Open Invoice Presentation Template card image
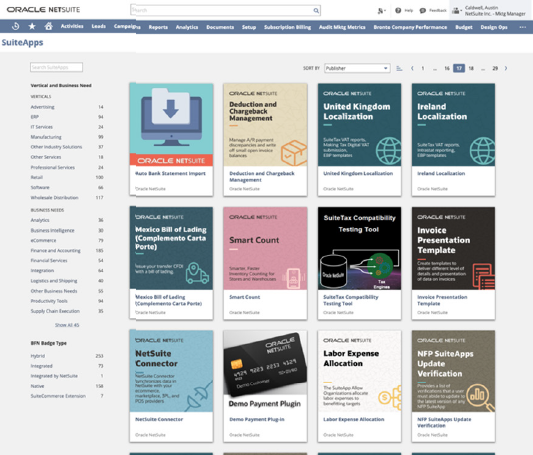This screenshot has width=533, height=455. click(x=453, y=248)
